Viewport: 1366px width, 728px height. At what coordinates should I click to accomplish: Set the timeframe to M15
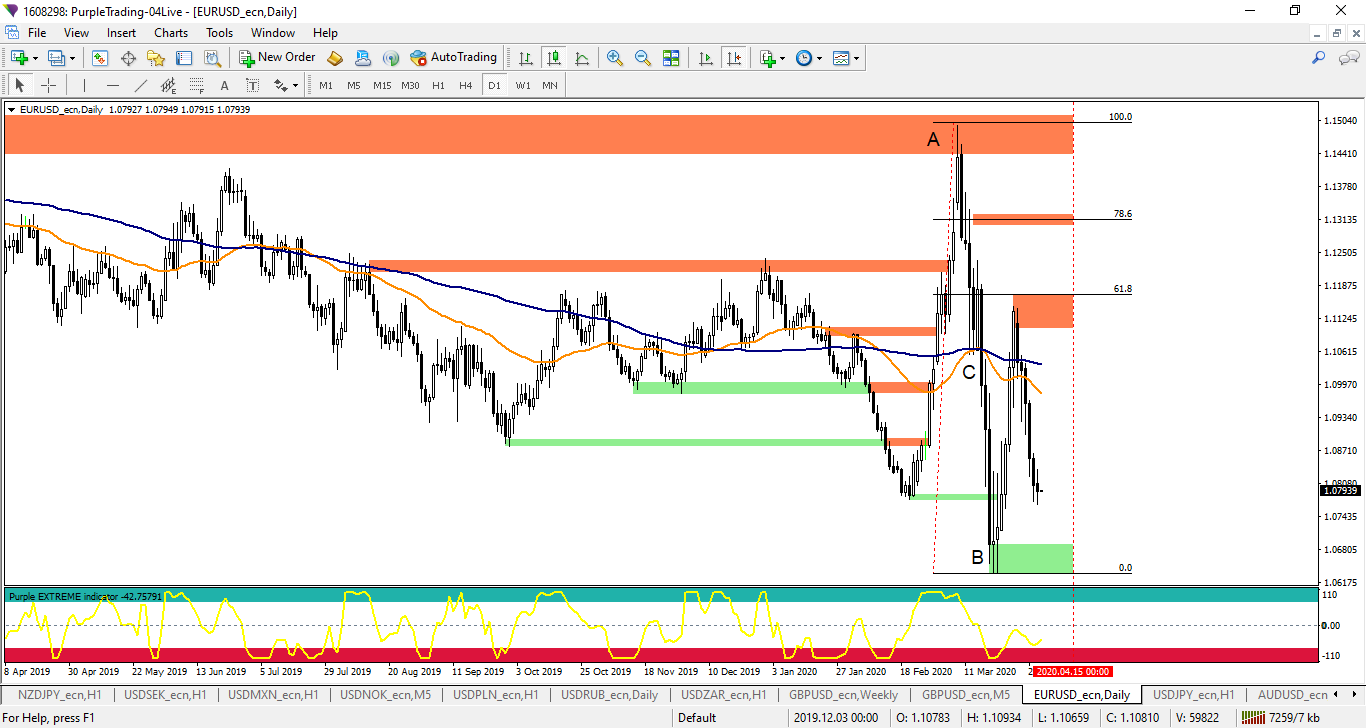click(x=382, y=85)
